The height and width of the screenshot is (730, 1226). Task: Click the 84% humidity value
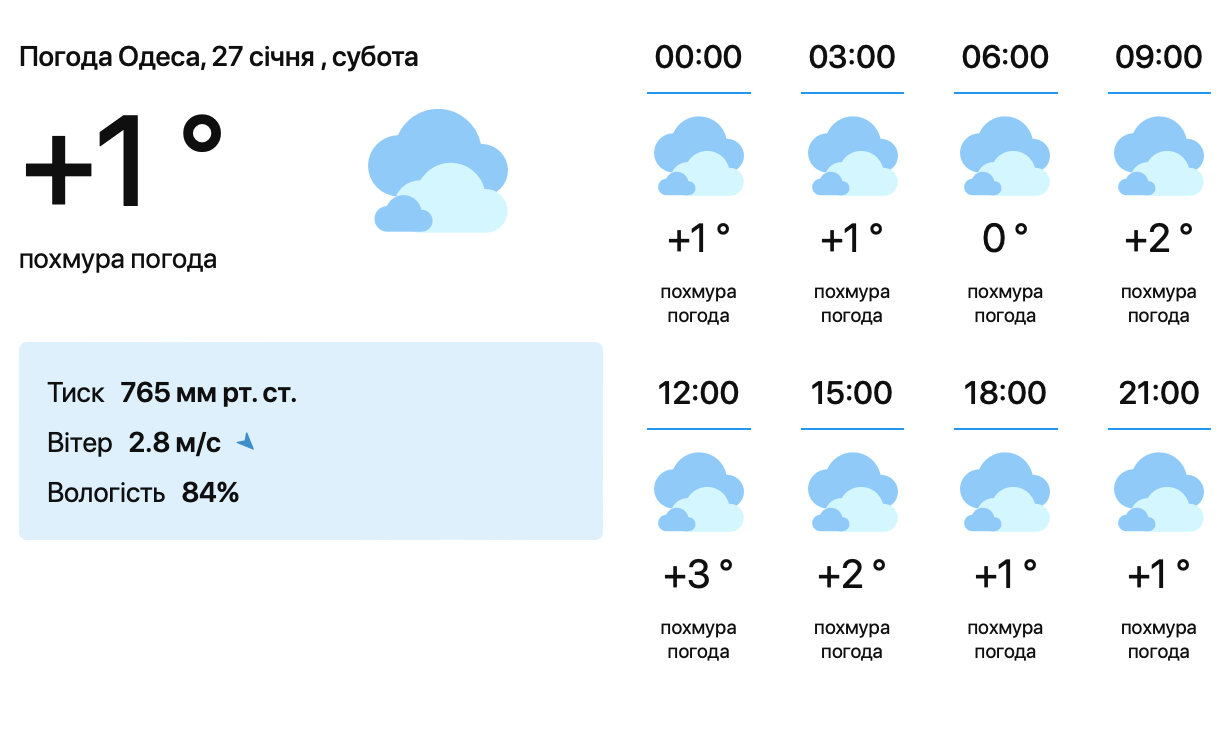click(x=210, y=492)
